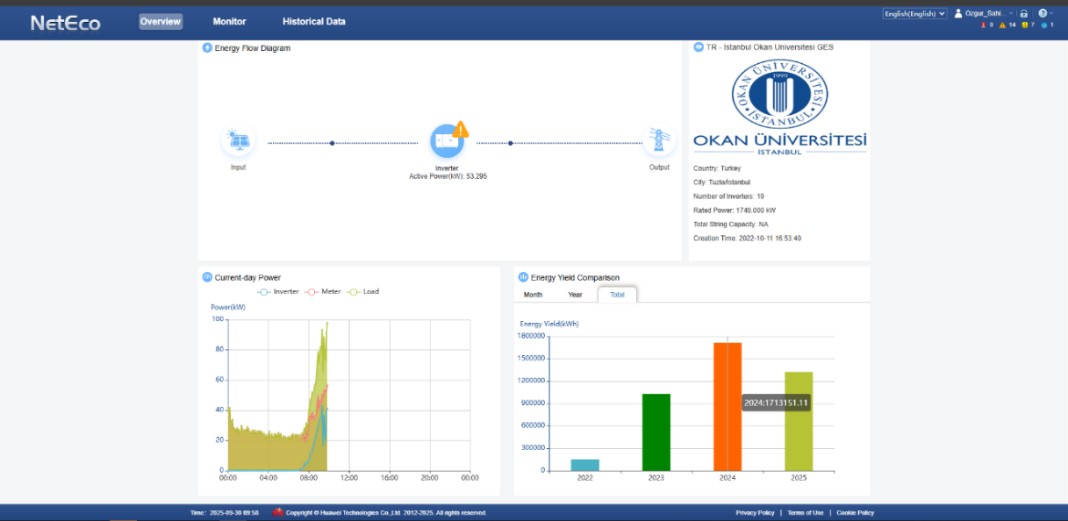Click the solar panel Input icon
The height and width of the screenshot is (521, 1068).
(x=238, y=141)
